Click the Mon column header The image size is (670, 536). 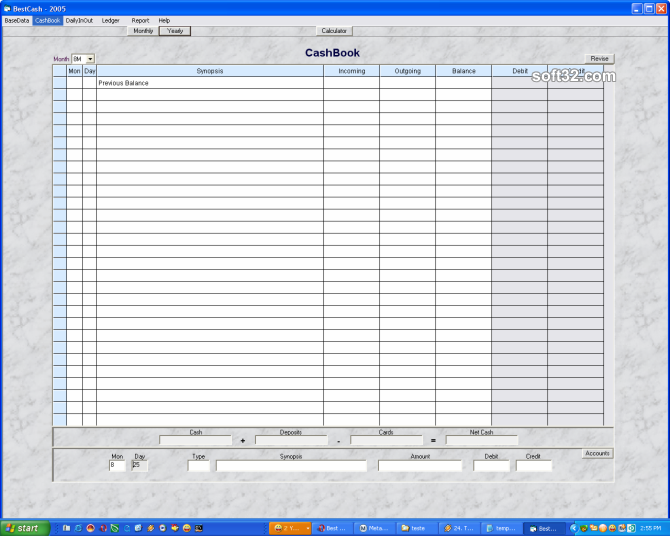(74, 71)
